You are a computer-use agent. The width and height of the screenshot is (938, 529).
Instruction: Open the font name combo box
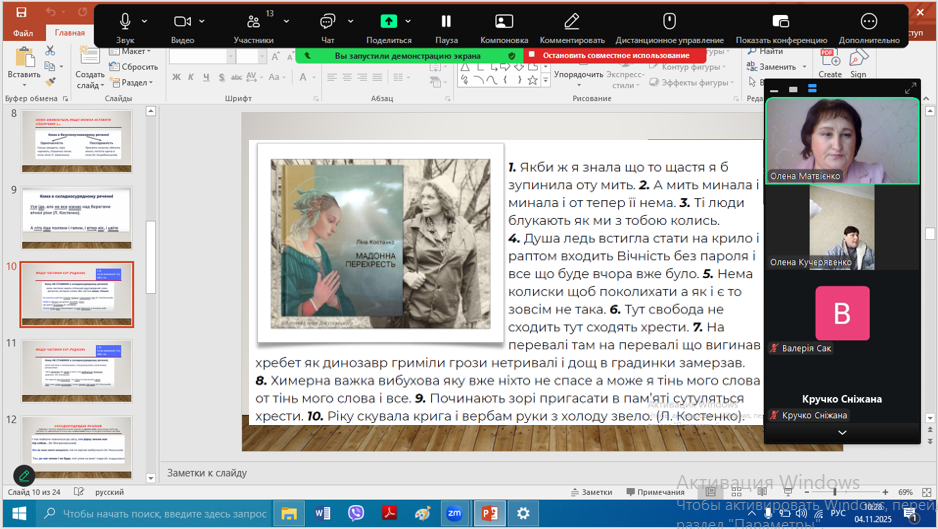coord(202,56)
